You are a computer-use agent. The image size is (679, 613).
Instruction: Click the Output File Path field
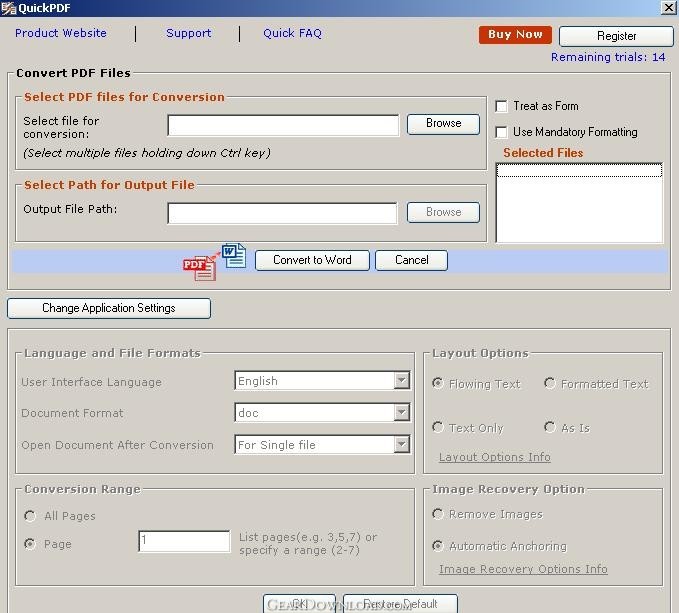point(282,213)
